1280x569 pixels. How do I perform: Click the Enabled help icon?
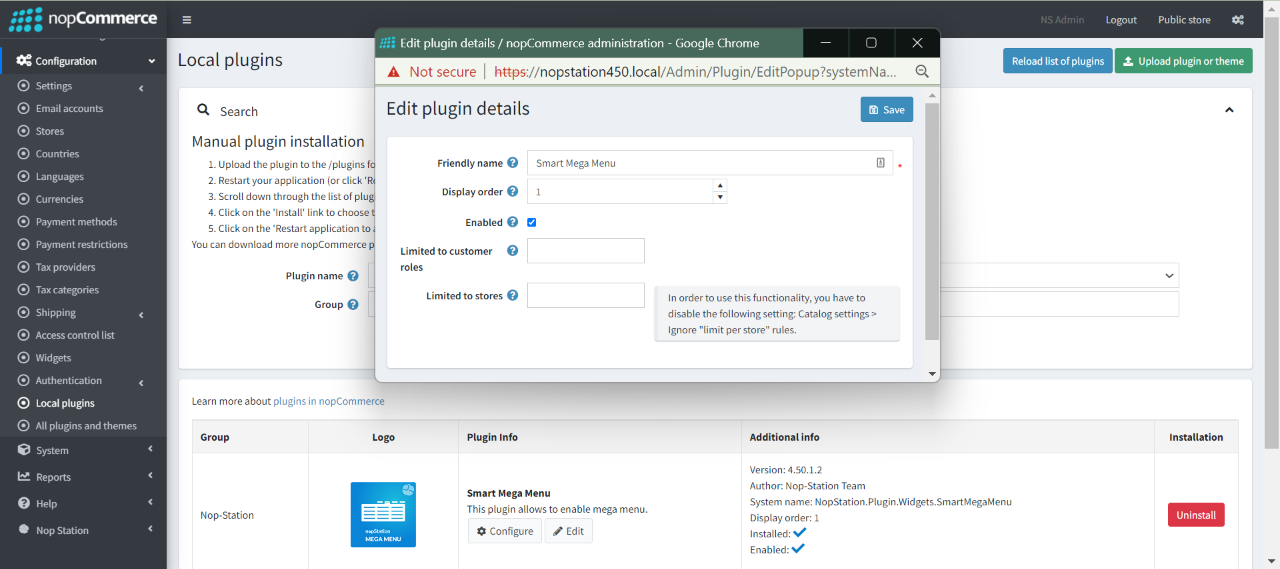click(512, 222)
